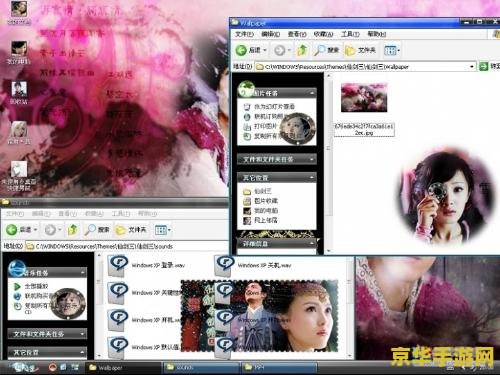The width and height of the screenshot is (500, 375).
Task: Open 编辑(E) menu in Wallpaper window
Action: pos(270,34)
